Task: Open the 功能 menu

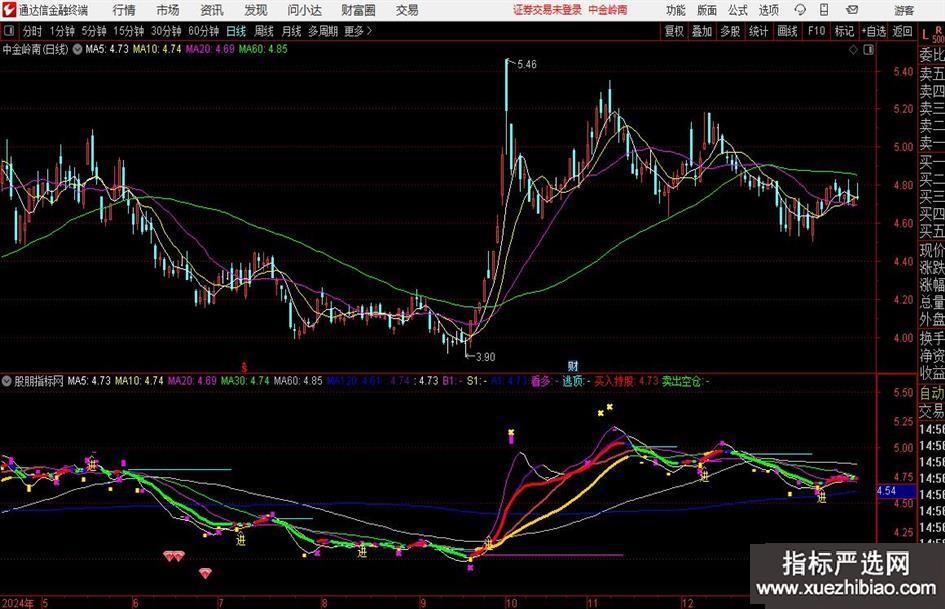Action: [x=676, y=10]
